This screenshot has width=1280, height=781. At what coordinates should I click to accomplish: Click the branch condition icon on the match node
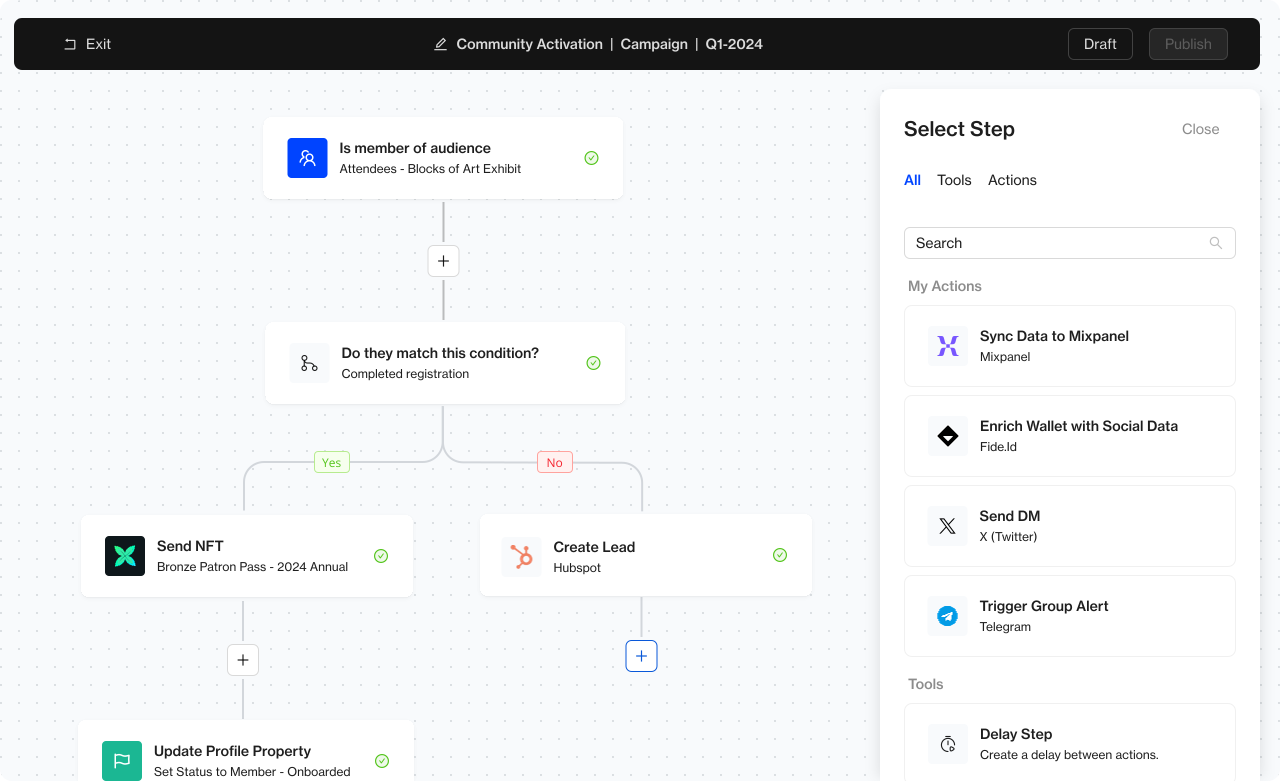(x=309, y=362)
